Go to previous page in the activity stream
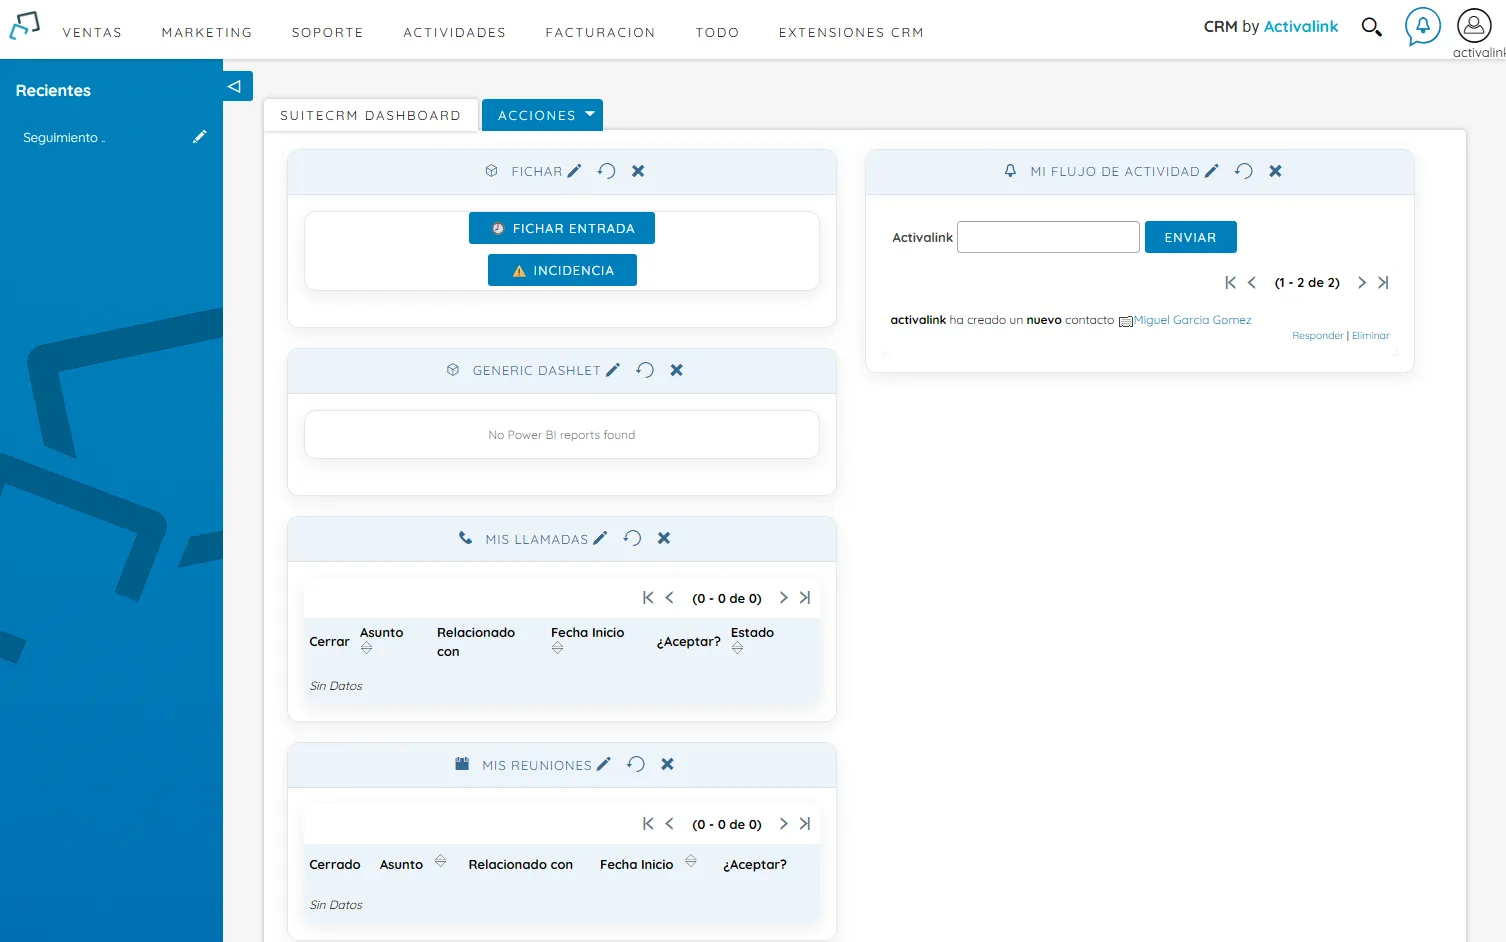Viewport: 1506px width, 942px height. pos(1252,283)
